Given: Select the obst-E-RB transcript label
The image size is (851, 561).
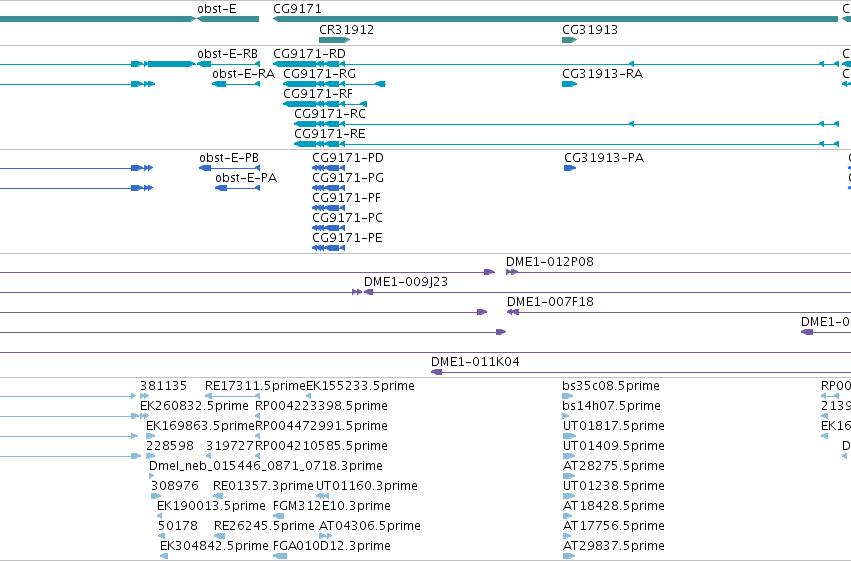Looking at the screenshot, I should coord(227,54).
